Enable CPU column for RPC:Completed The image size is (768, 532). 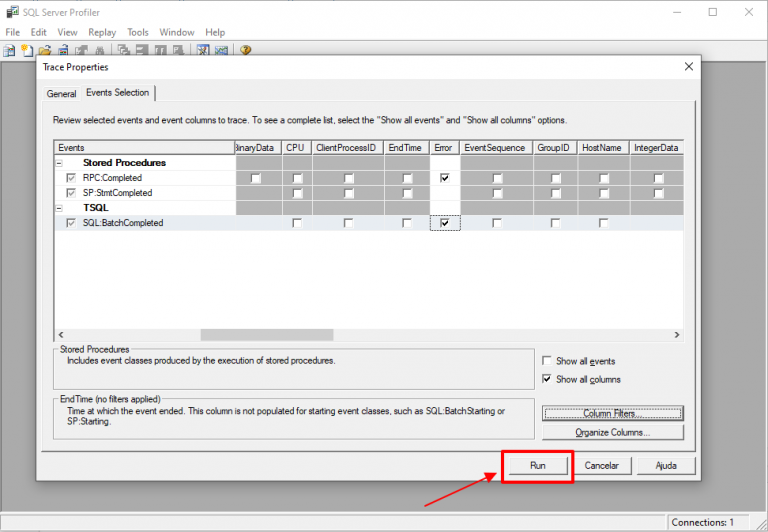(297, 178)
